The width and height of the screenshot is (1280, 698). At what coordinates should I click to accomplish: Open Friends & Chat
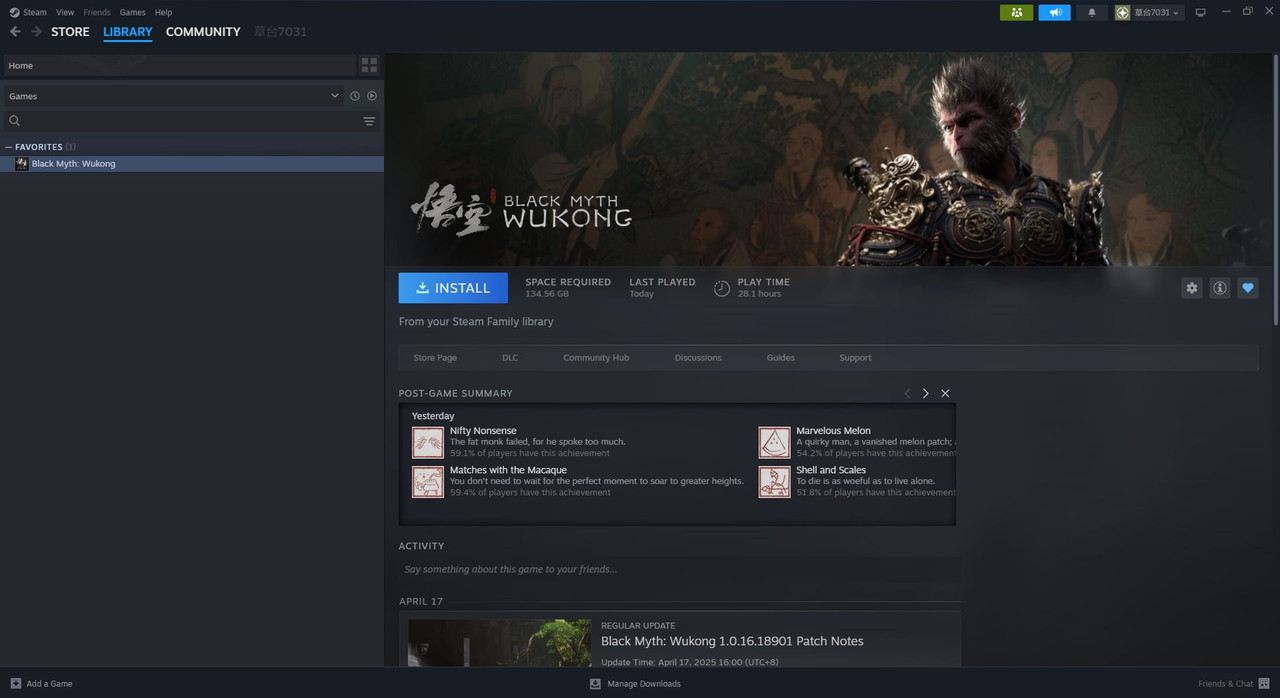[1233, 684]
